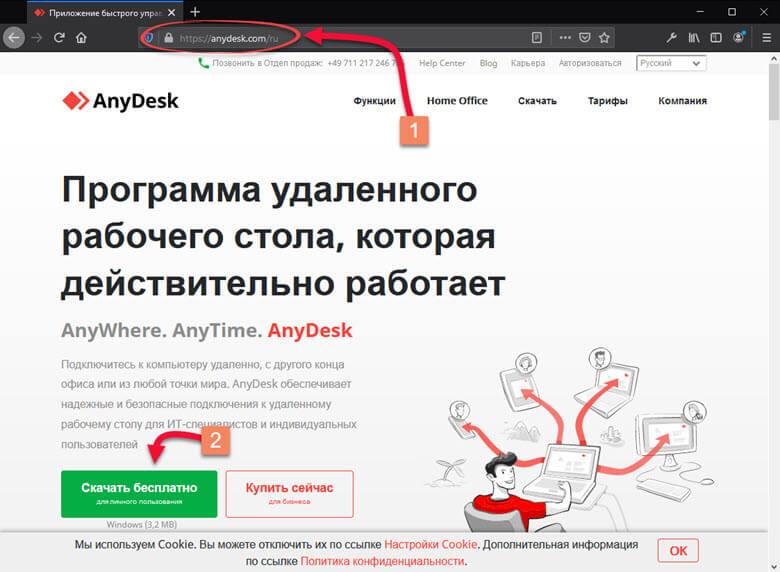Click the AnyWhere. AnyTime. AnyDesk tagline
This screenshot has width=780, height=572.
pyautogui.click(x=206, y=331)
